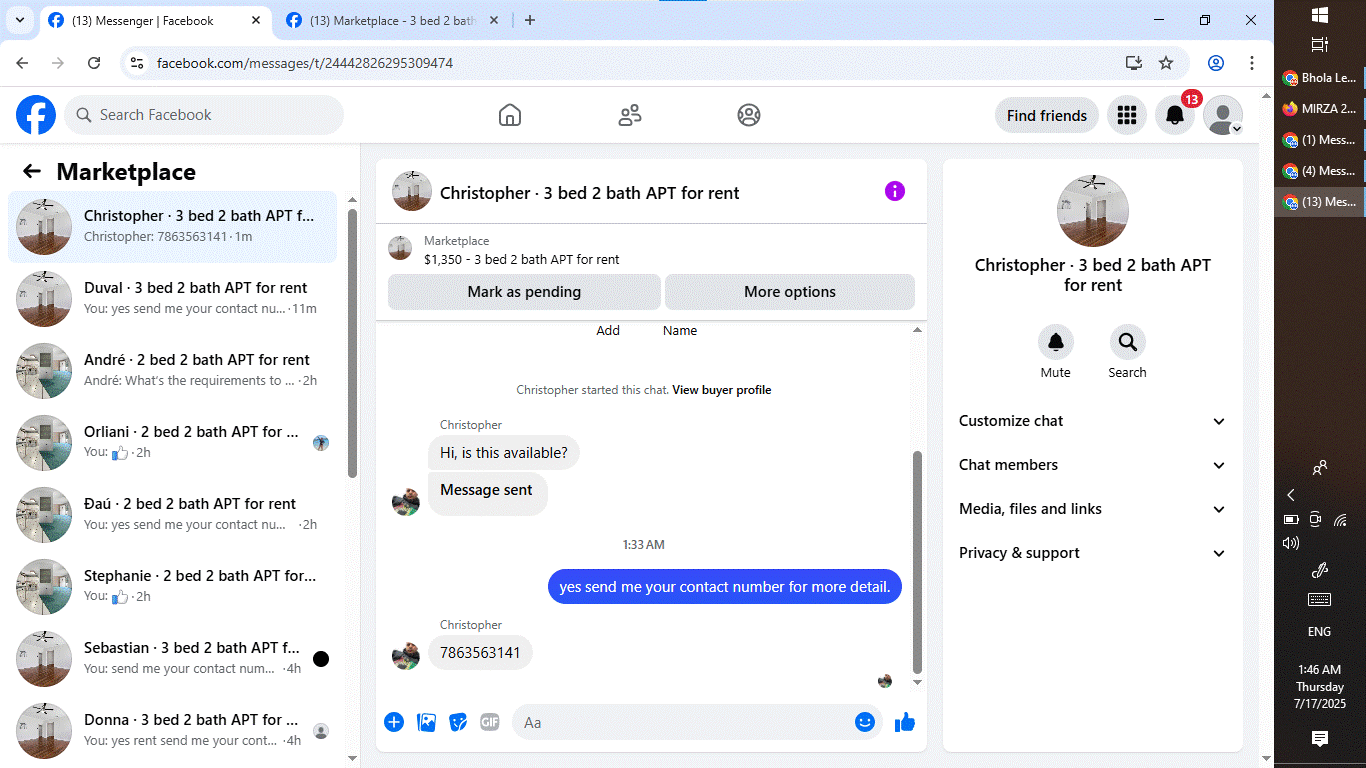Open the notifications bell with 13 badge
The width and height of the screenshot is (1366, 768).
pyautogui.click(x=1175, y=115)
